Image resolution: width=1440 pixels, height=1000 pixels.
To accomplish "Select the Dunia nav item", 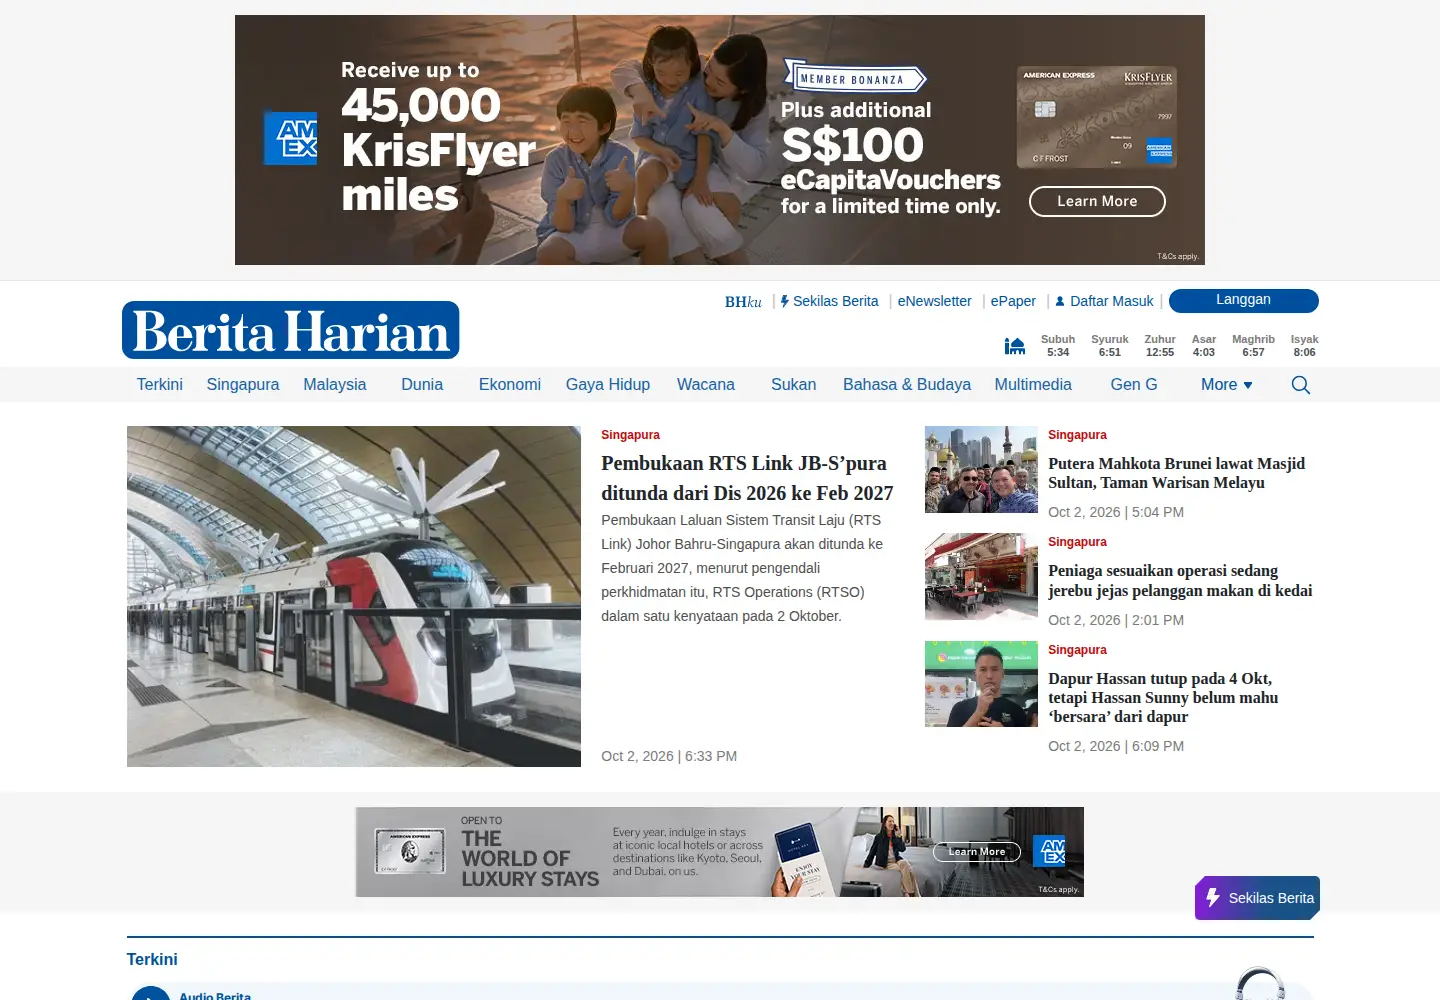I will click(x=422, y=385).
